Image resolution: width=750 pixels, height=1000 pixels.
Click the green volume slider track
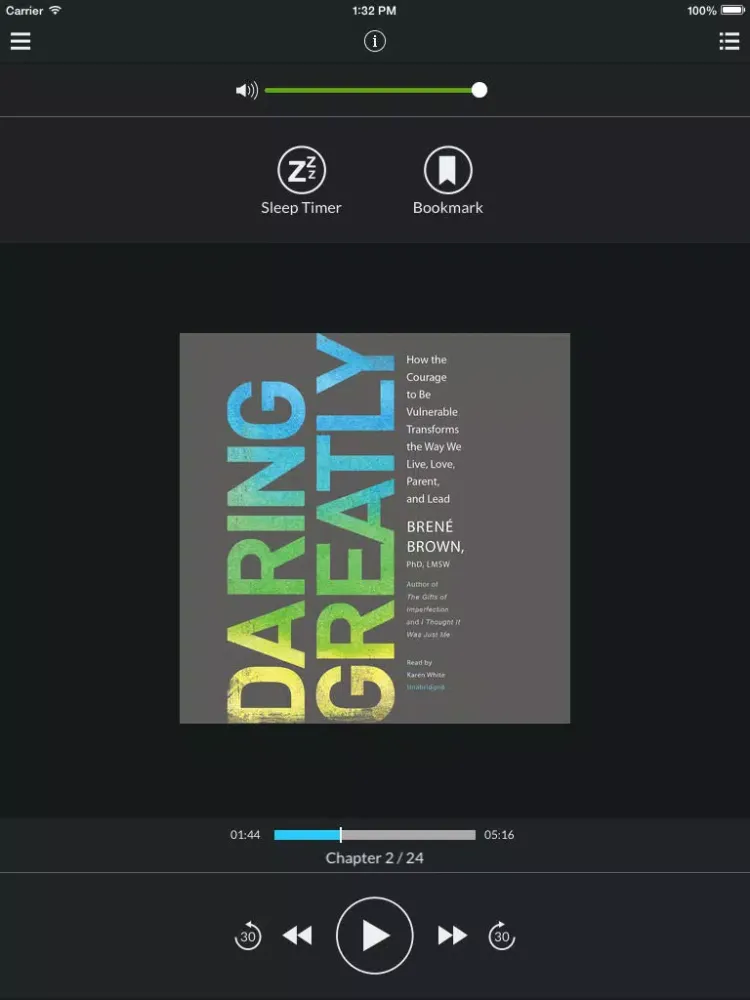pyautogui.click(x=371, y=91)
